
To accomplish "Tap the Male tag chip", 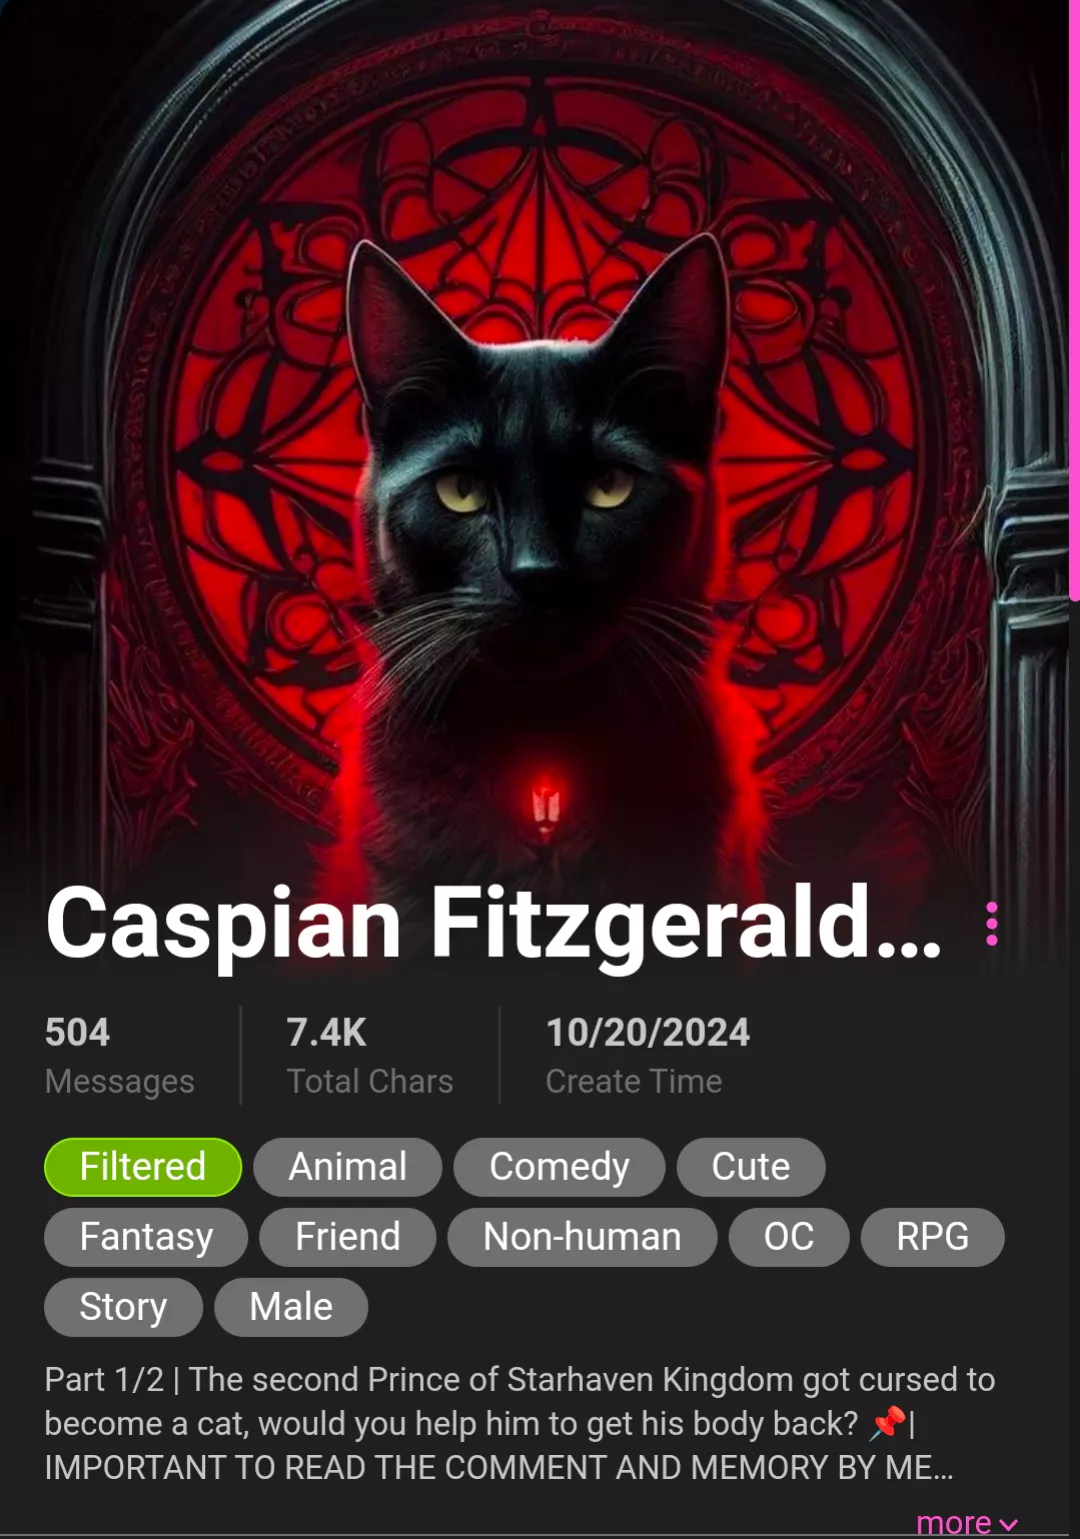I will (x=291, y=1307).
